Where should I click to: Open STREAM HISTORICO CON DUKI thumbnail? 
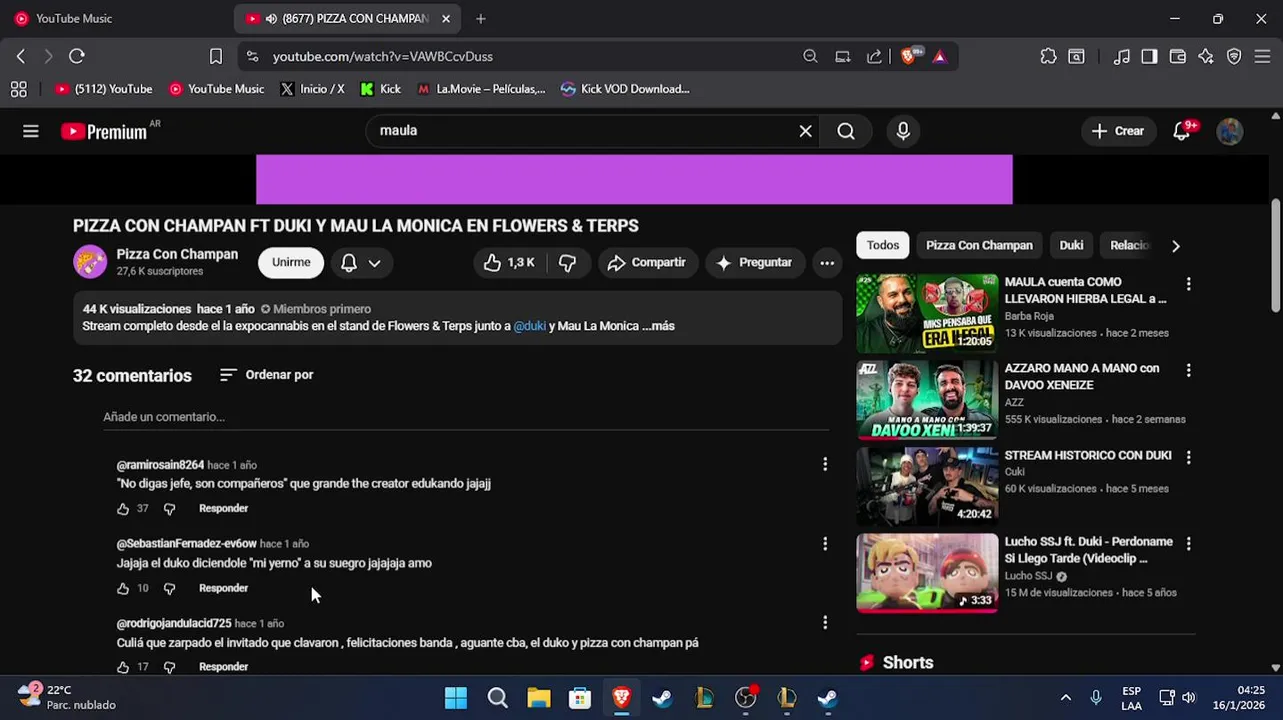click(927, 486)
